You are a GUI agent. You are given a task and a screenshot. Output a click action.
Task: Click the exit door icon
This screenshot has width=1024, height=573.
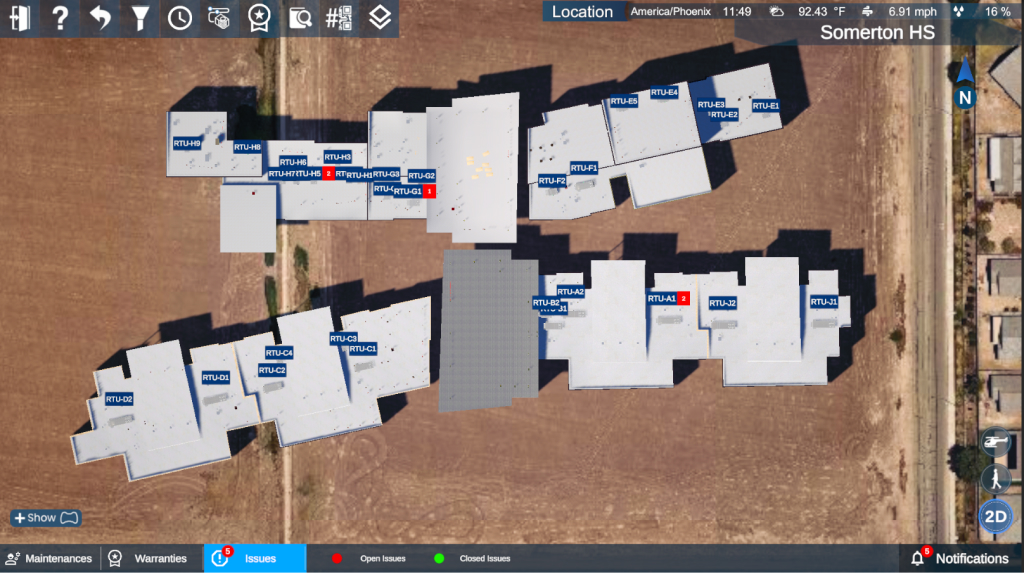pos(20,18)
